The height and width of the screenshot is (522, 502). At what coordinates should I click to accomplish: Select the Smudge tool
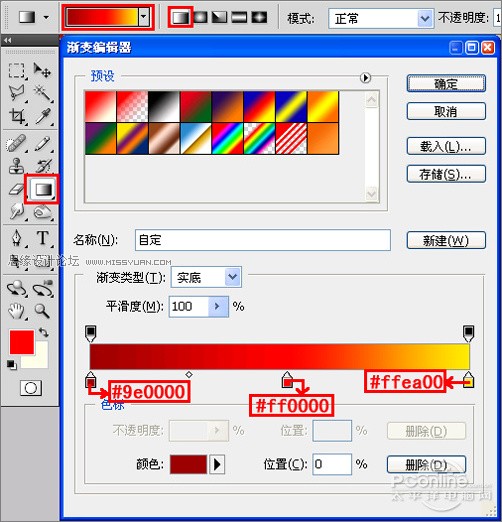point(16,211)
